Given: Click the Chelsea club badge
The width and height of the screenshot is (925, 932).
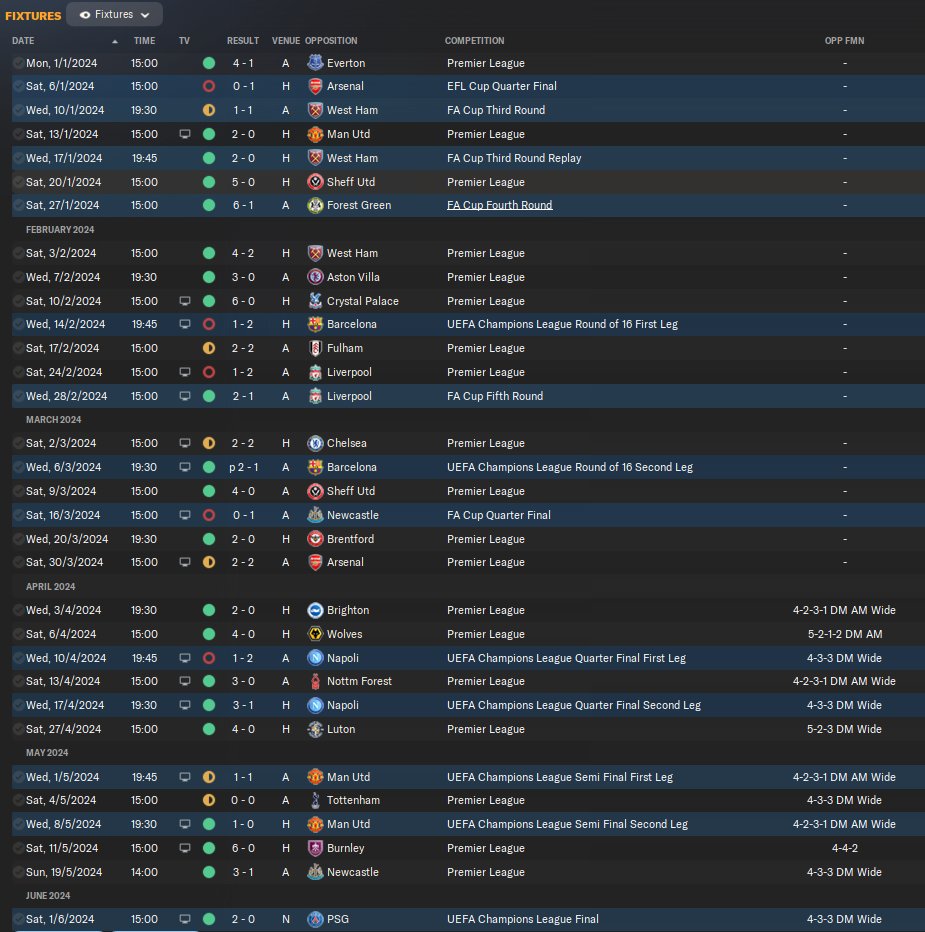Looking at the screenshot, I should click(315, 443).
